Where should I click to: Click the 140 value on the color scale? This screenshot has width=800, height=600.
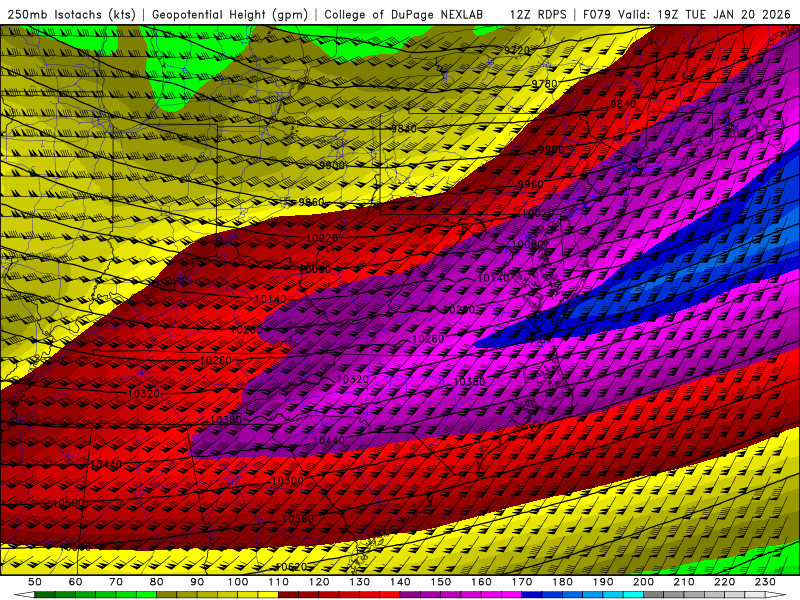pyautogui.click(x=400, y=582)
